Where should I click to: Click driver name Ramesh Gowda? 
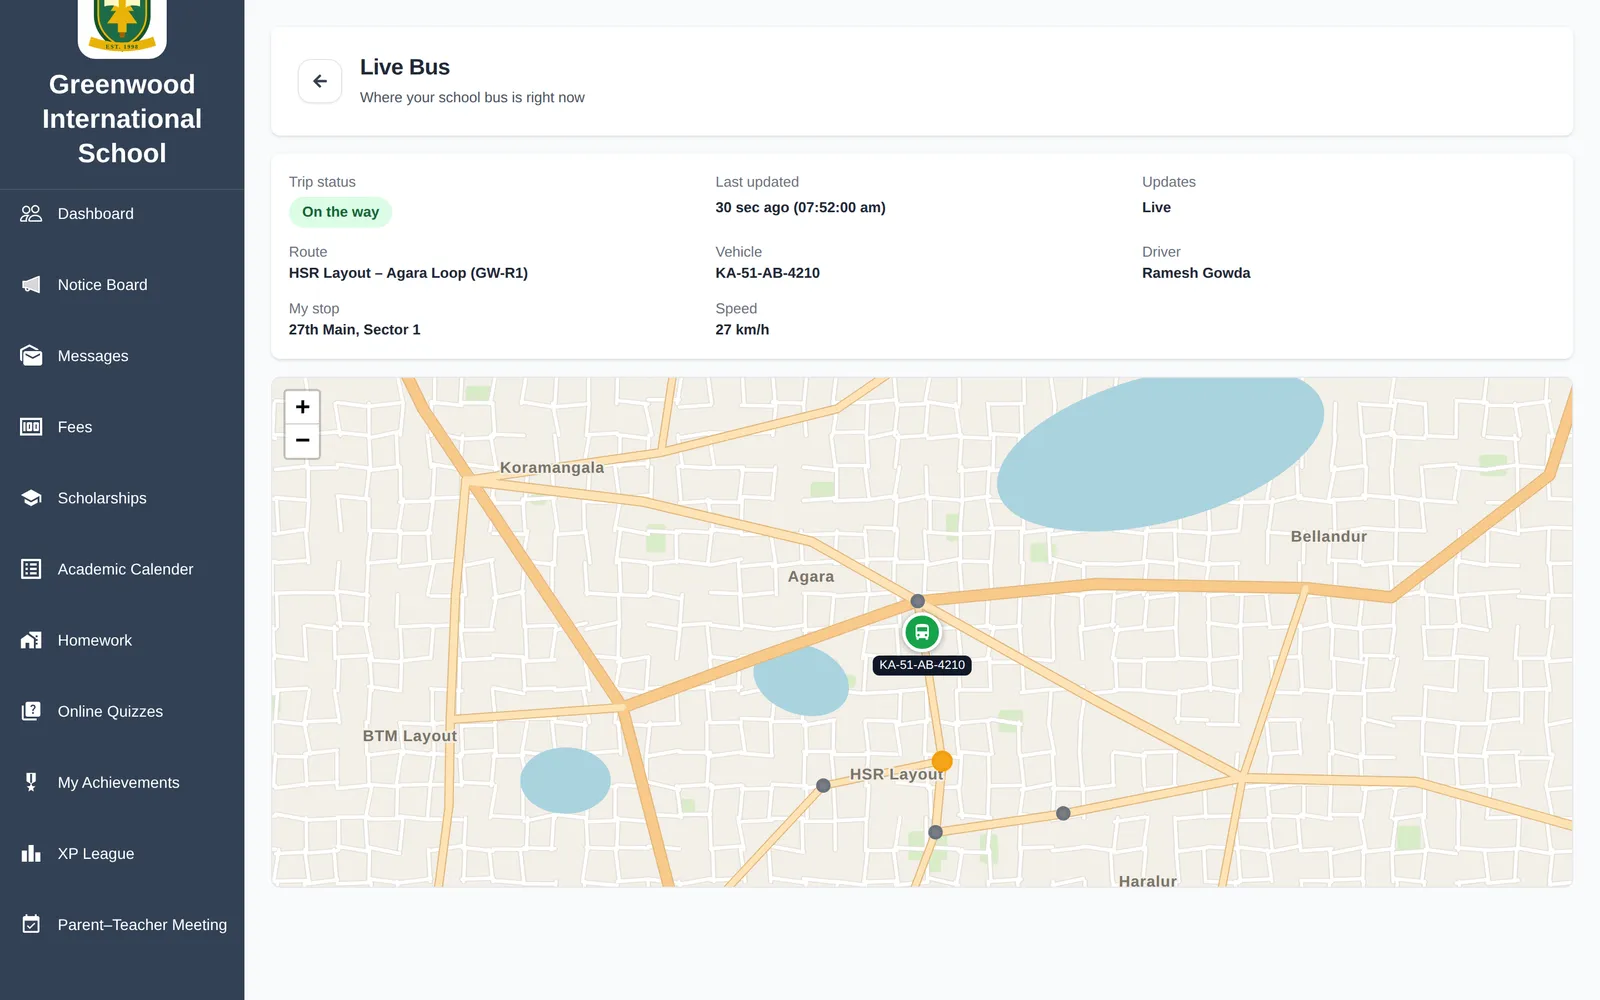click(1196, 273)
